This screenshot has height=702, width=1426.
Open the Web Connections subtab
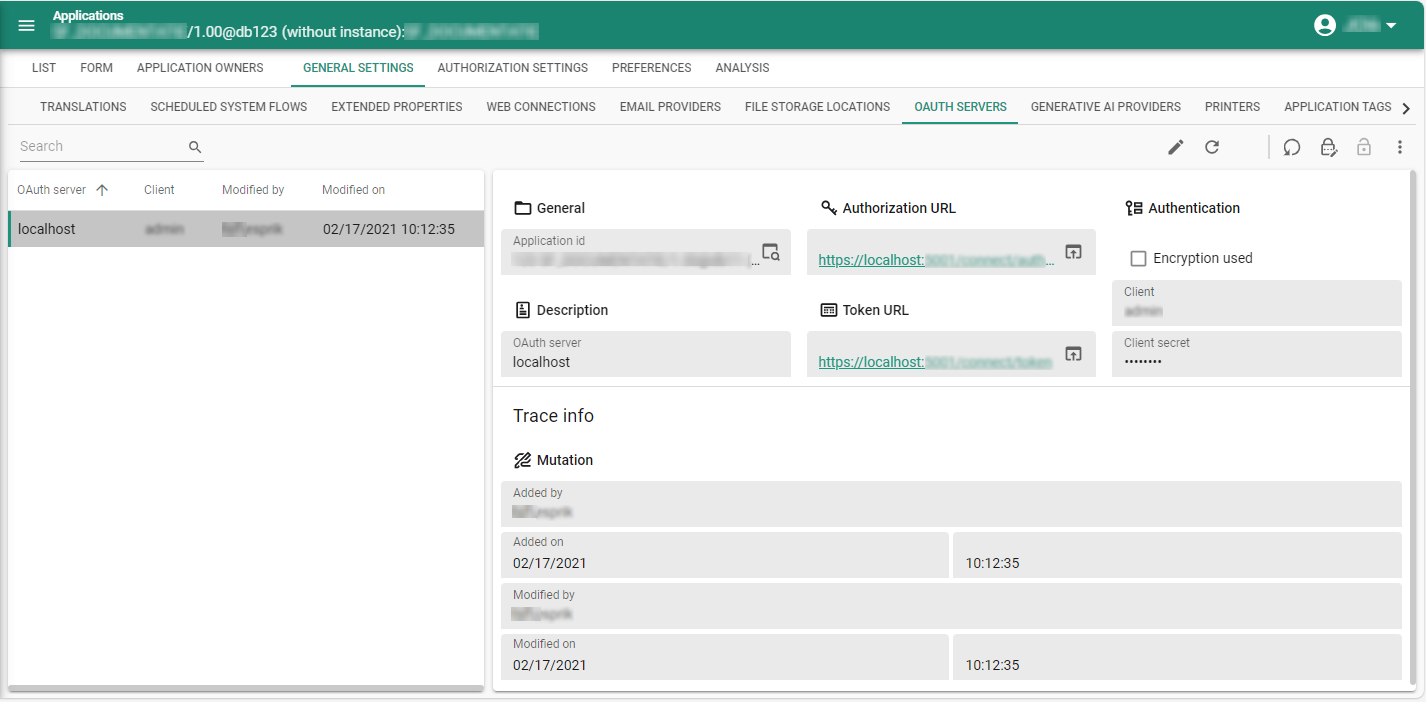pos(541,107)
